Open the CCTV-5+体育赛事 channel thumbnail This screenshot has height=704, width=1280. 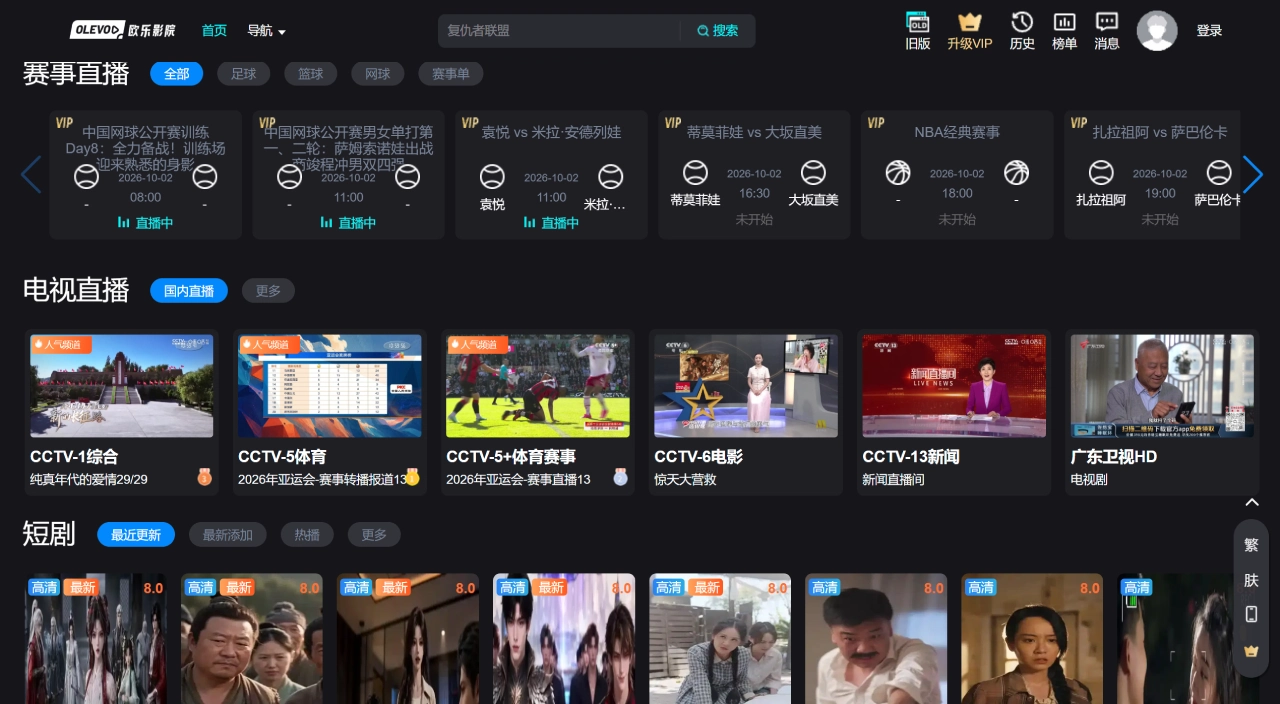tap(538, 386)
